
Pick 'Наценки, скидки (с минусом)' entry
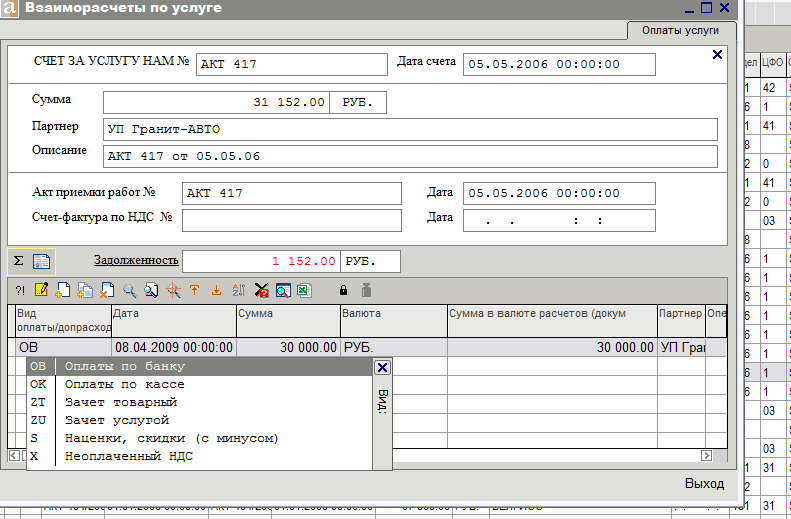pyautogui.click(x=199, y=438)
